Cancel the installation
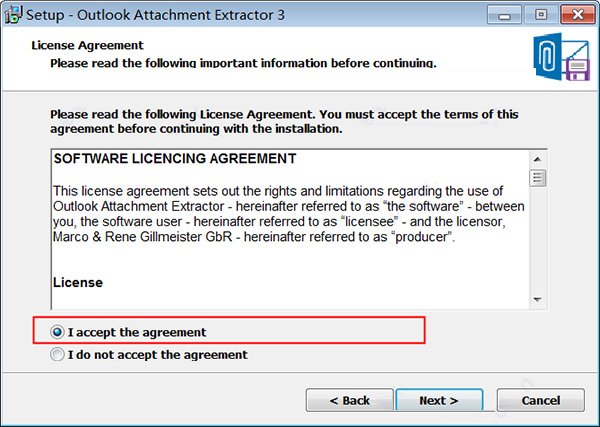Image resolution: width=600 pixels, height=427 pixels. [541, 400]
